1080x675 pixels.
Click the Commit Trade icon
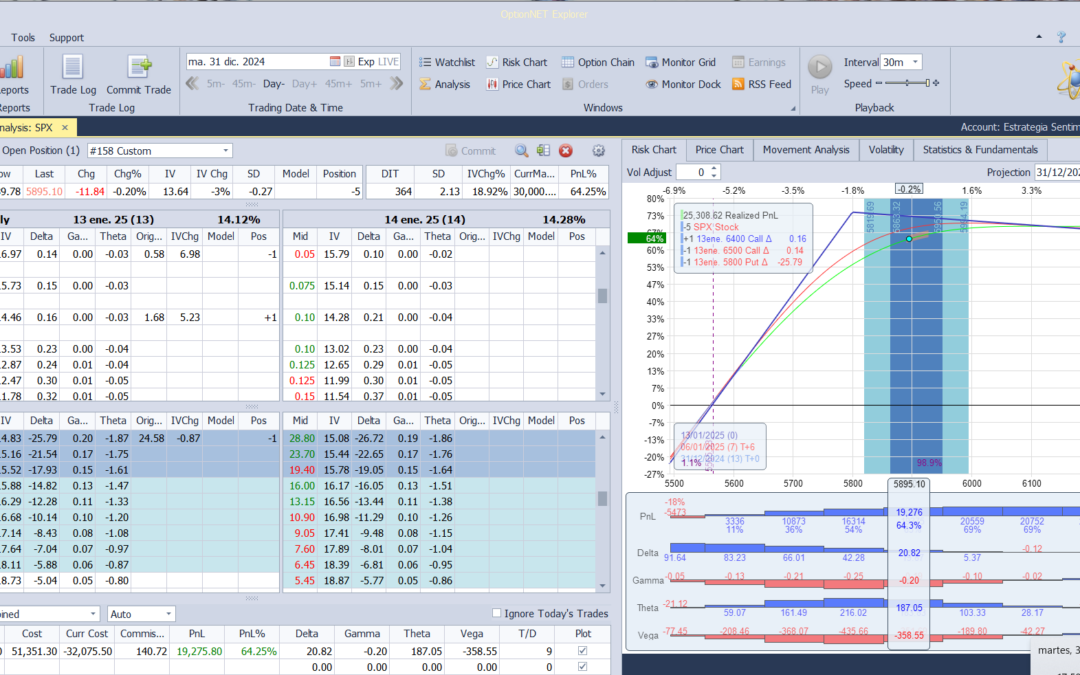point(139,75)
